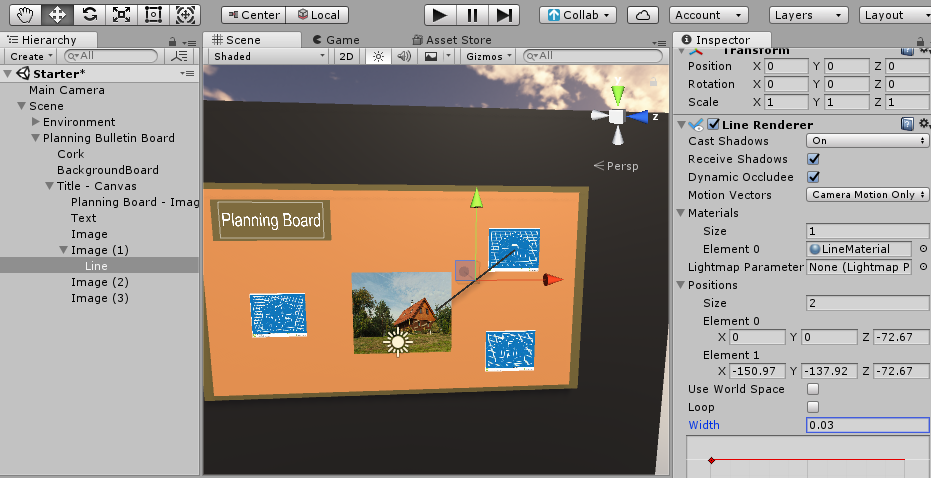The height and width of the screenshot is (478, 931).
Task: Enable the Use World Space checkbox
Action: click(813, 389)
